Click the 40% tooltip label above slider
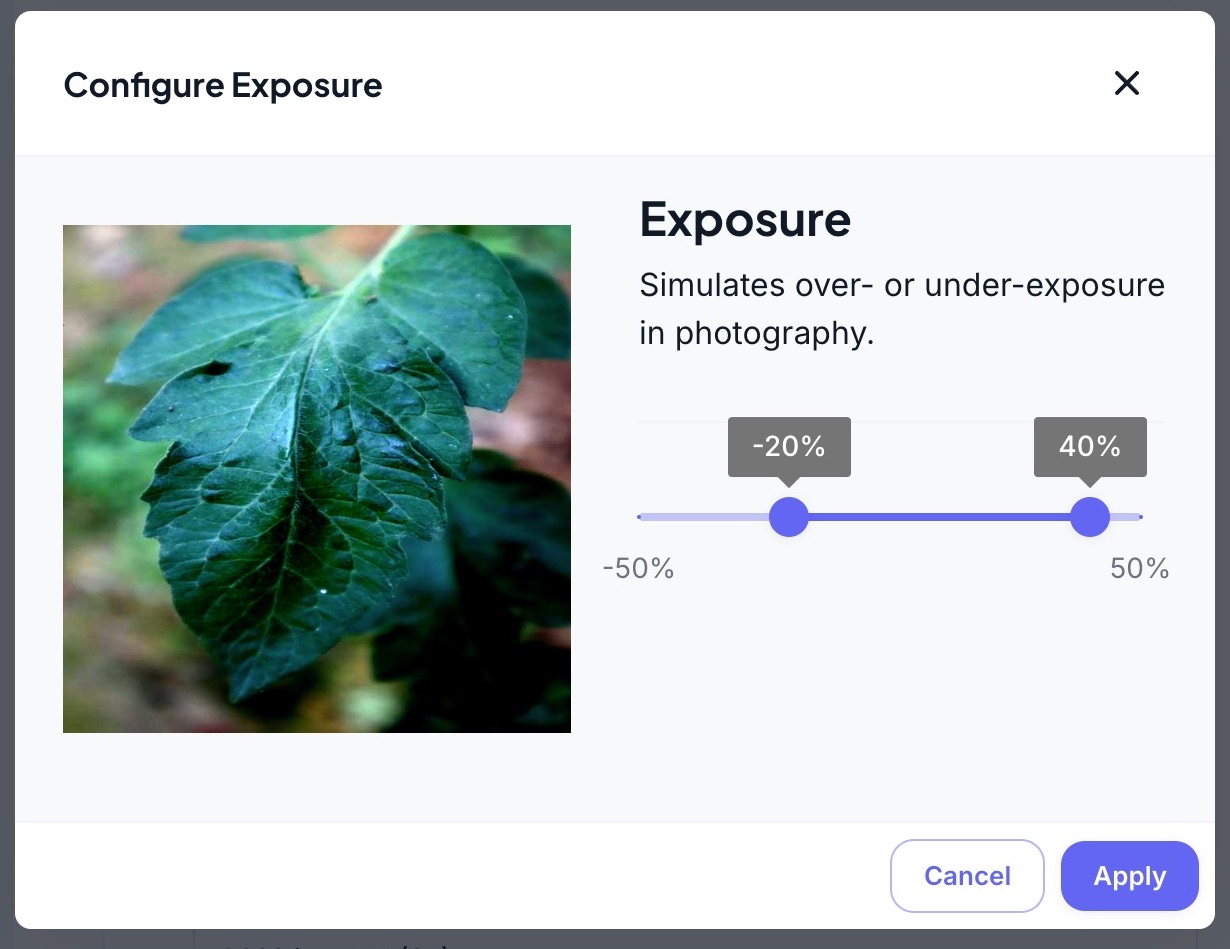Image resolution: width=1230 pixels, height=949 pixels. (x=1089, y=446)
